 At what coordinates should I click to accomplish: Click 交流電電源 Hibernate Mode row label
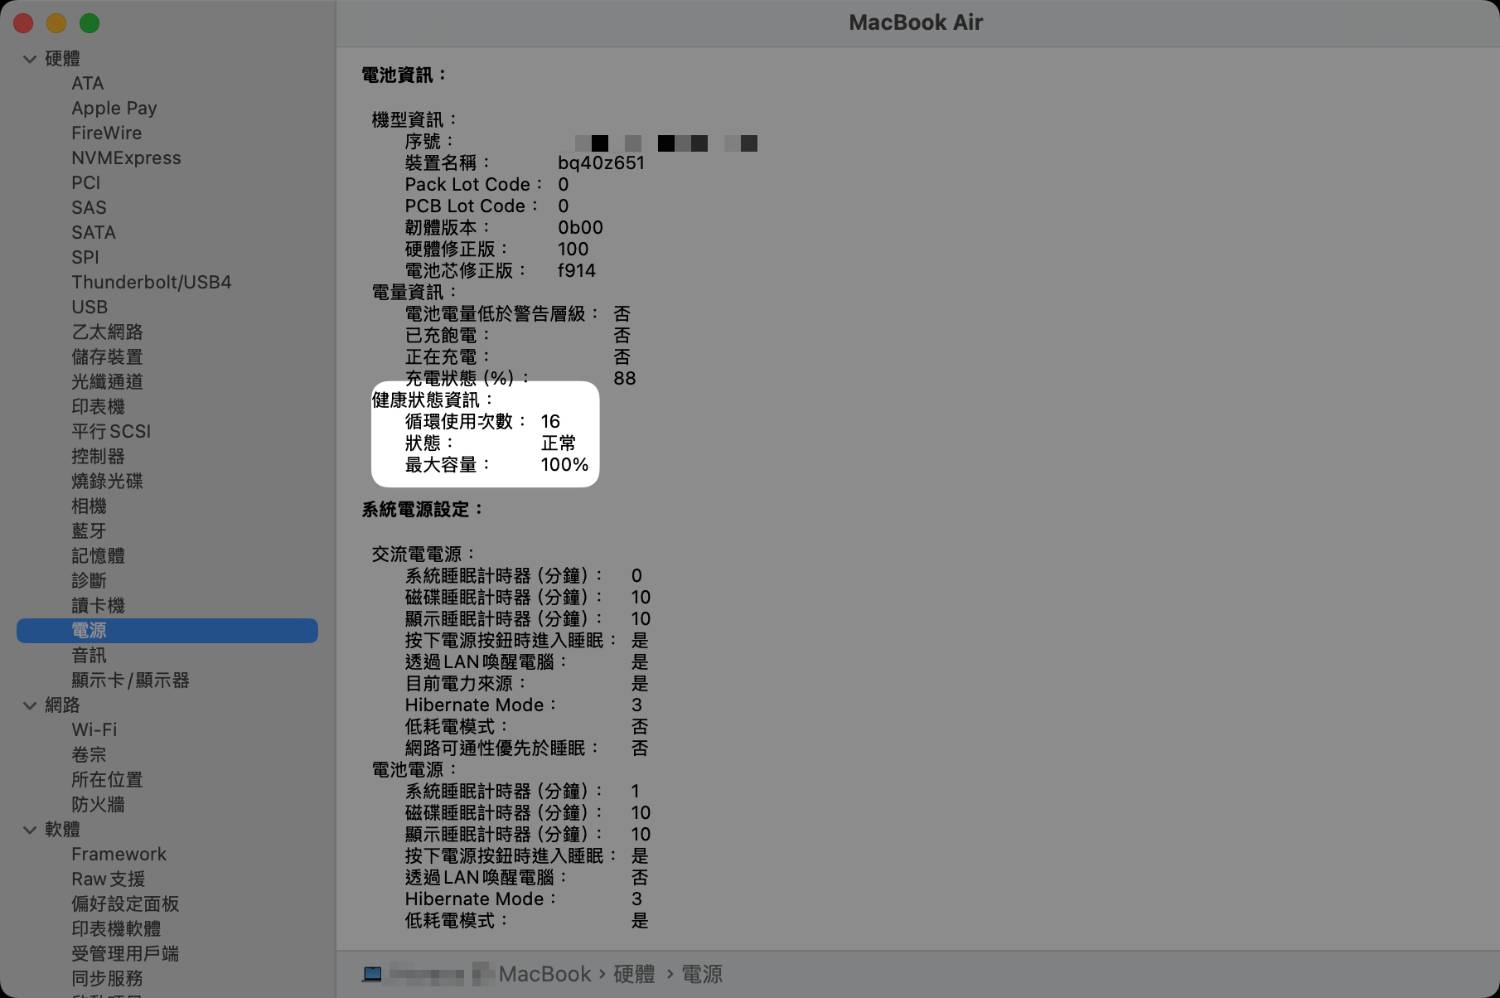tap(480, 705)
